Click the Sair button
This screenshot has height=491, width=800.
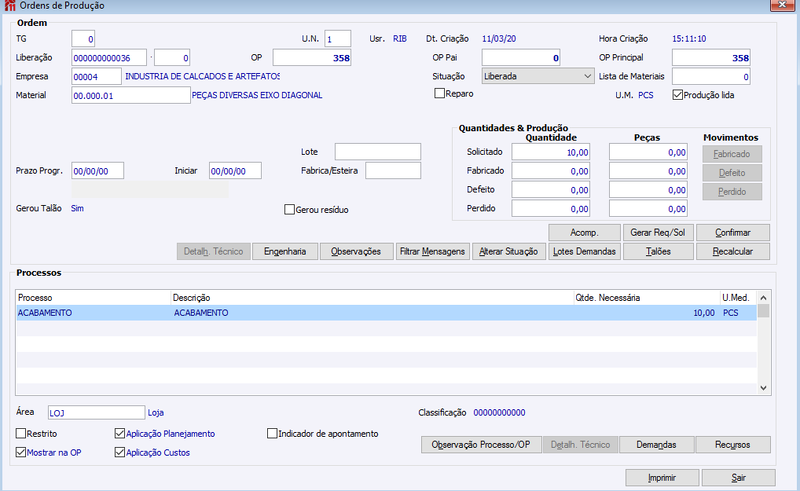pos(738,478)
